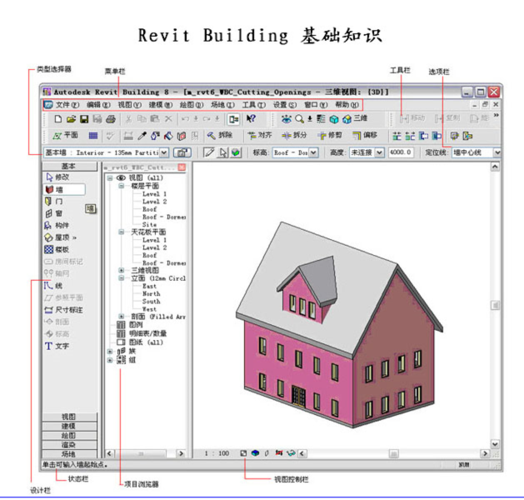Click the 线 lines tool
Image resolution: width=524 pixels, height=500 pixels.
tap(53, 286)
